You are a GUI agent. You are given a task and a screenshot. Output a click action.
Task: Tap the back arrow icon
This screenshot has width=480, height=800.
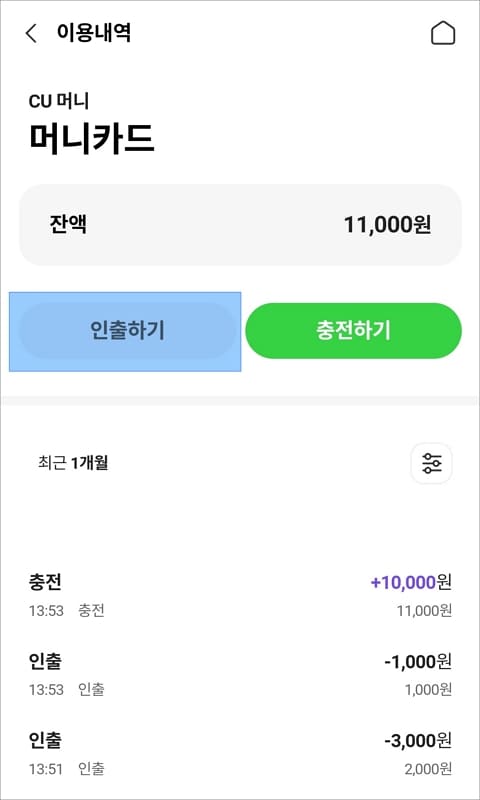(31, 34)
